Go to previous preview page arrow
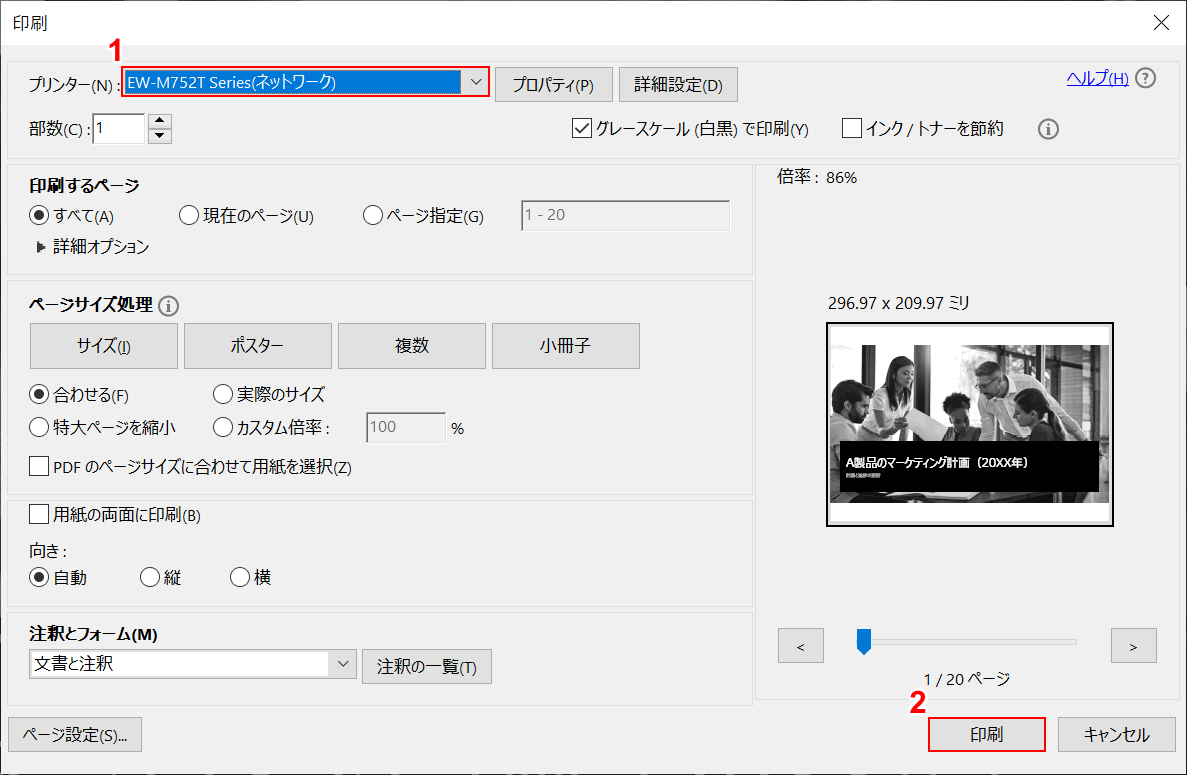 [x=800, y=646]
